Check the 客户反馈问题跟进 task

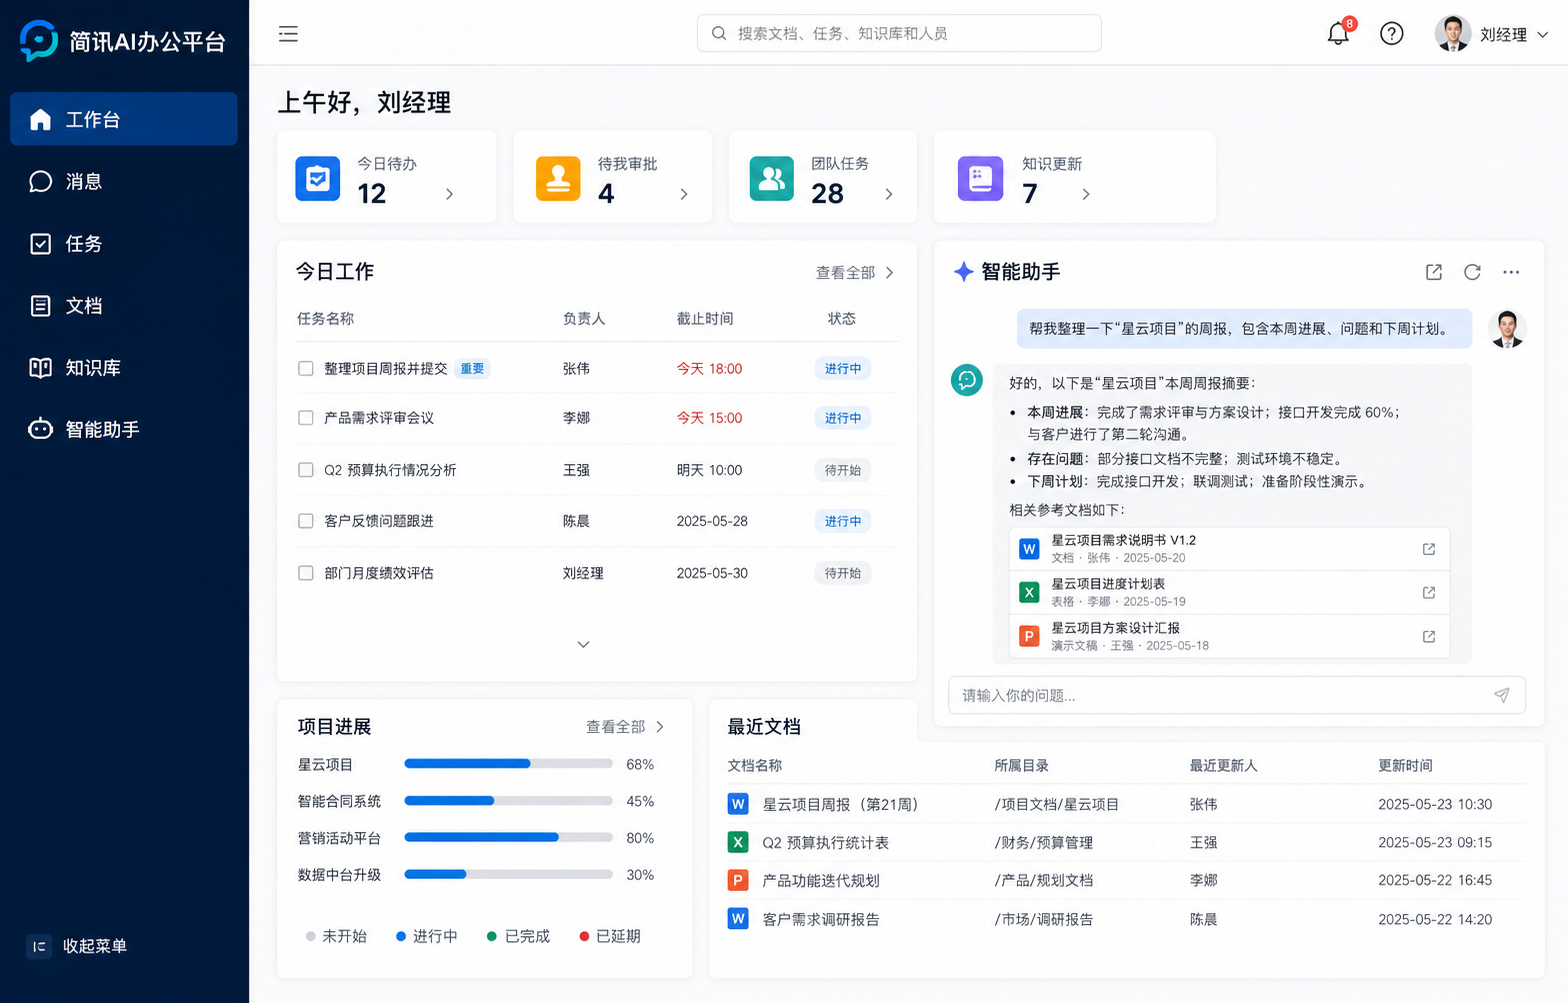point(306,521)
